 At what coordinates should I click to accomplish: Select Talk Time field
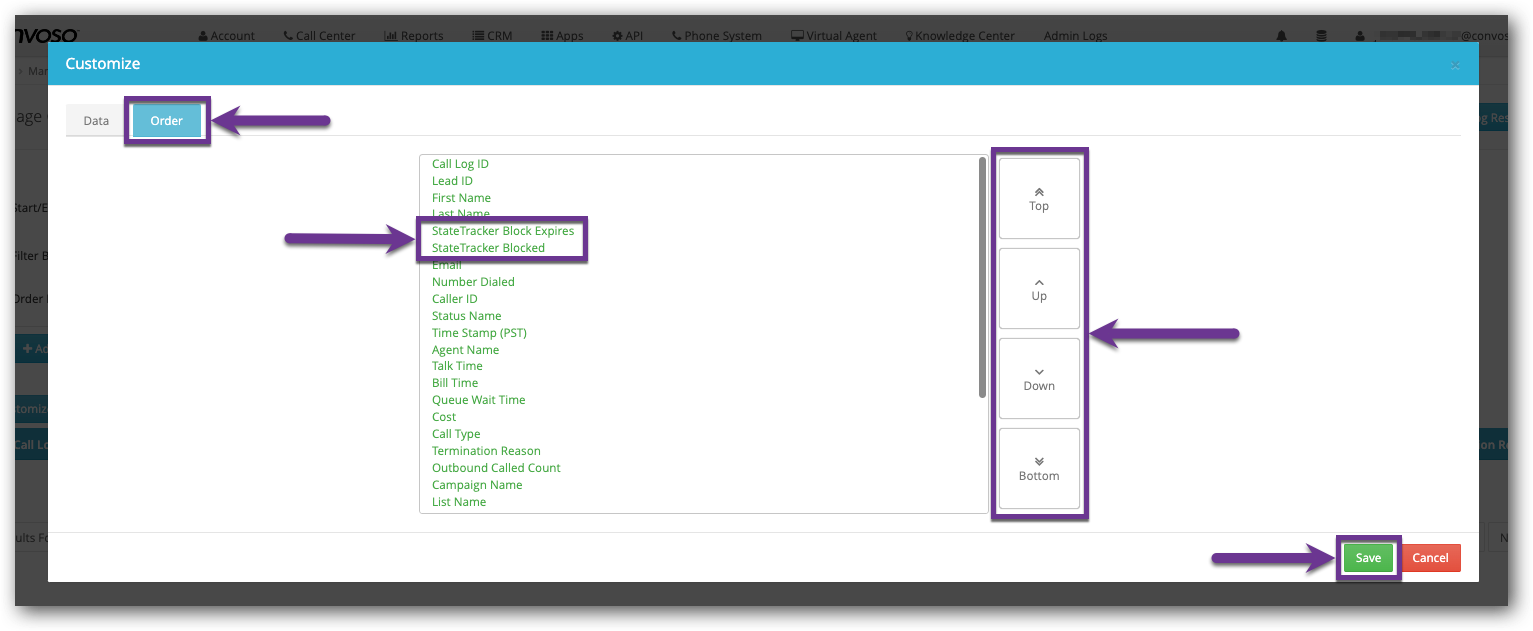(x=457, y=366)
